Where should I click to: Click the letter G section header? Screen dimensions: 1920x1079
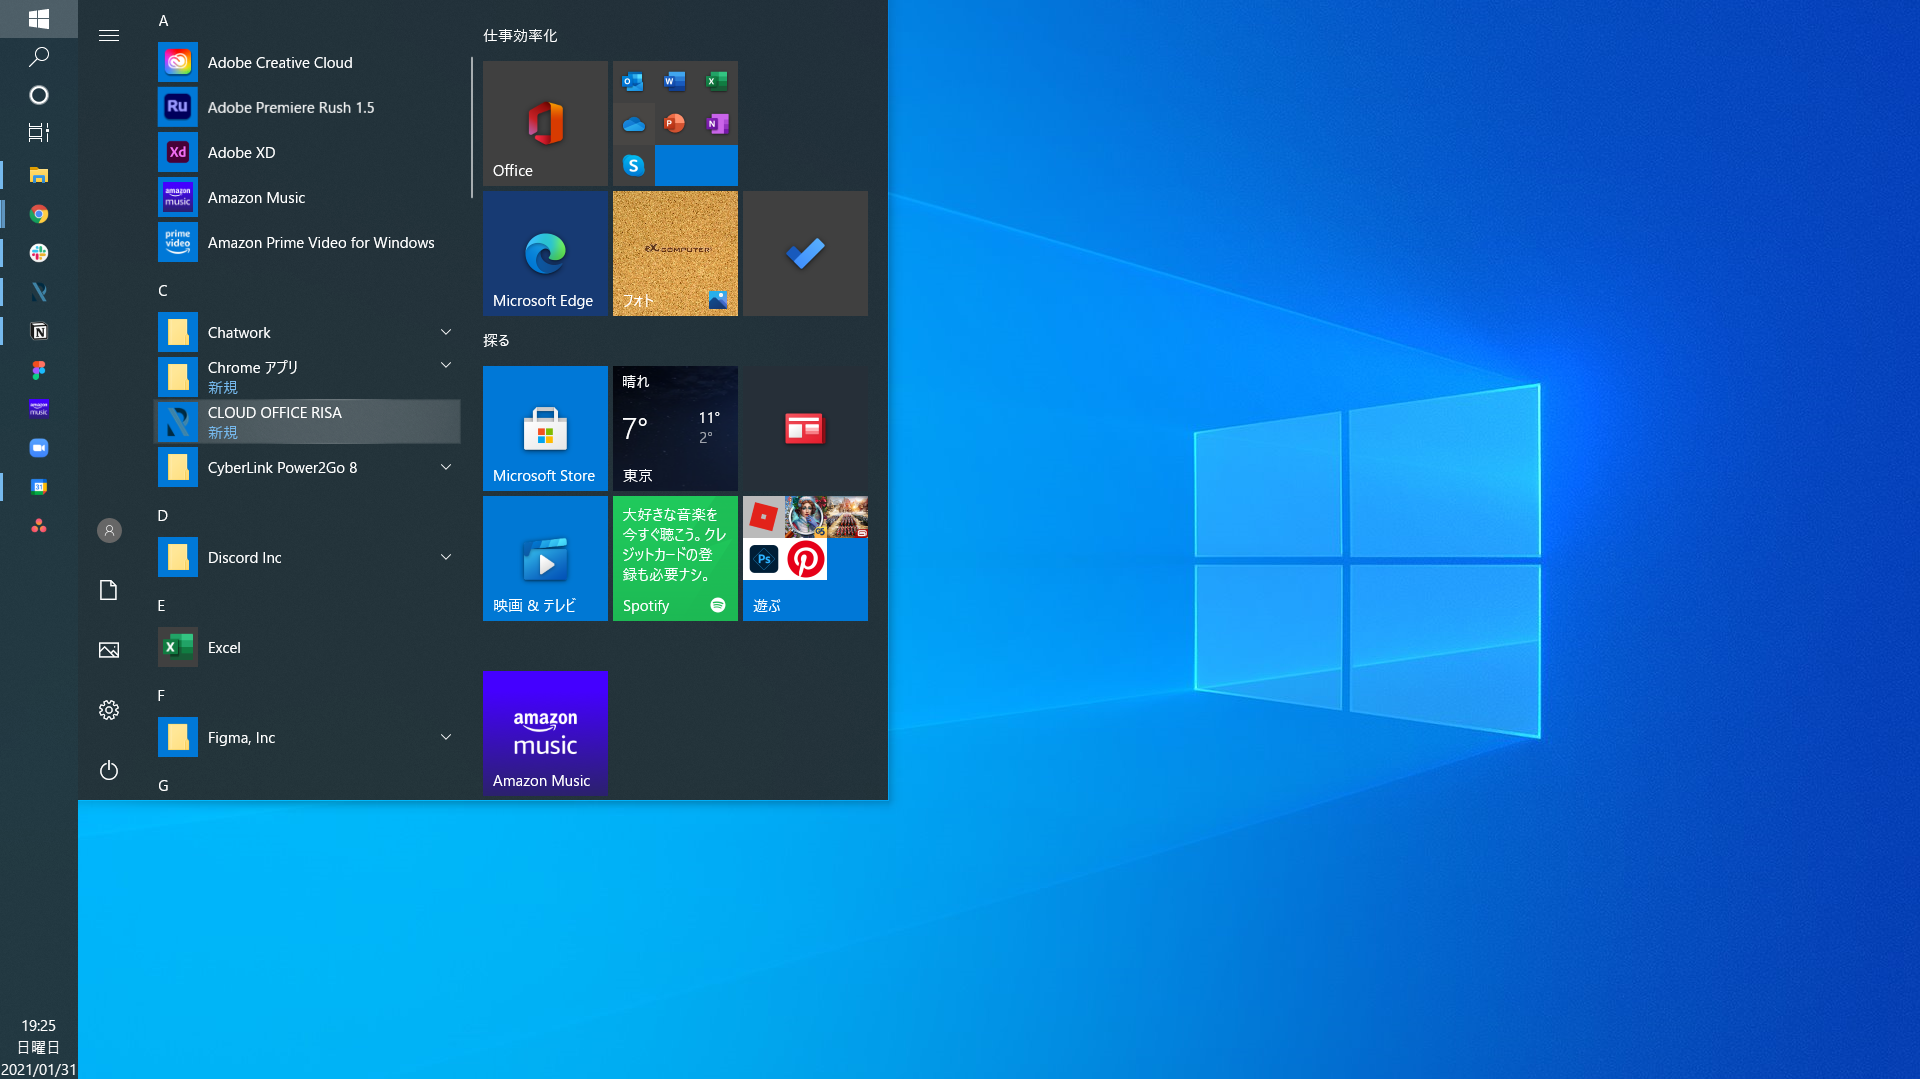(163, 785)
